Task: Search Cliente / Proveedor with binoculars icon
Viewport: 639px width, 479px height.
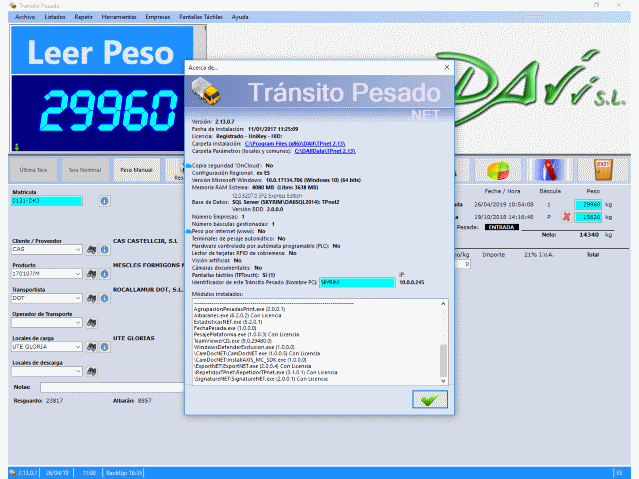Action: pos(92,249)
